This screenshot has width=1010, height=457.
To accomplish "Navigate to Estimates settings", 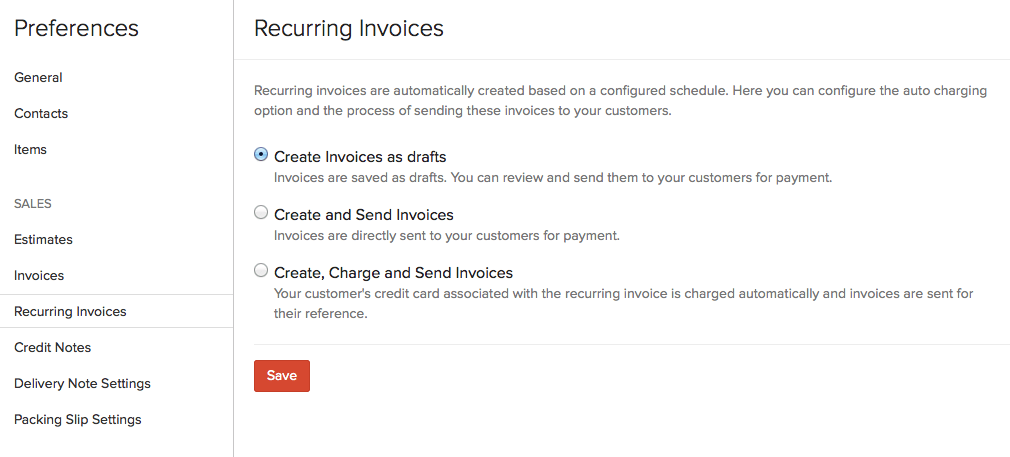I will [x=43, y=239].
